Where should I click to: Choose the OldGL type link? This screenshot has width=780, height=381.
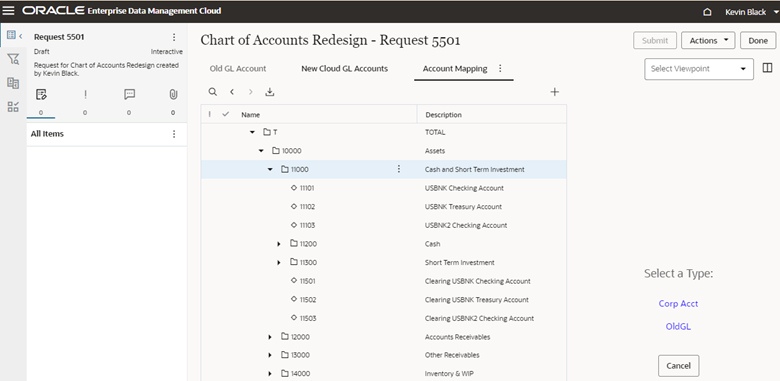click(x=678, y=327)
